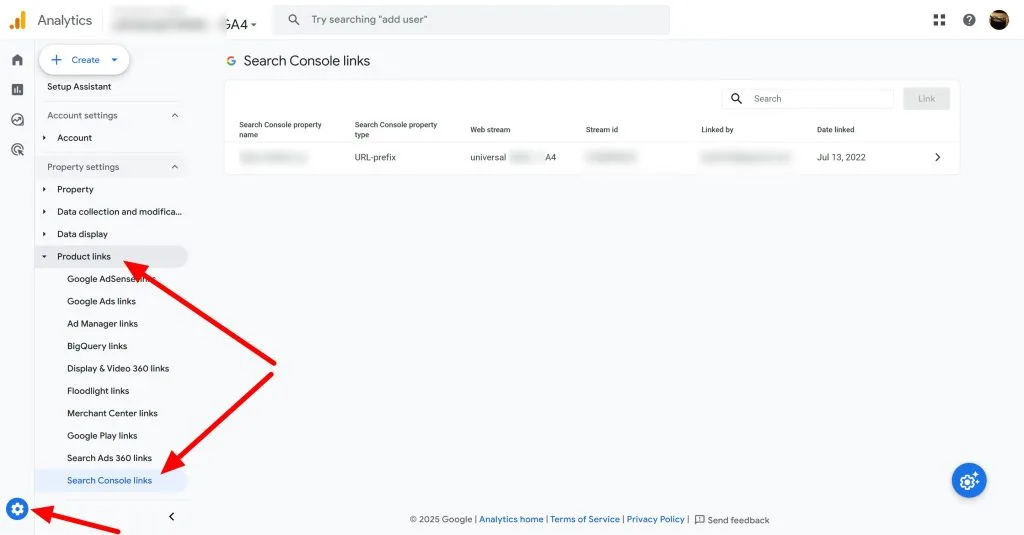The width and height of the screenshot is (1024, 535).
Task: Click table search magnifier icon
Action: pyautogui.click(x=736, y=99)
